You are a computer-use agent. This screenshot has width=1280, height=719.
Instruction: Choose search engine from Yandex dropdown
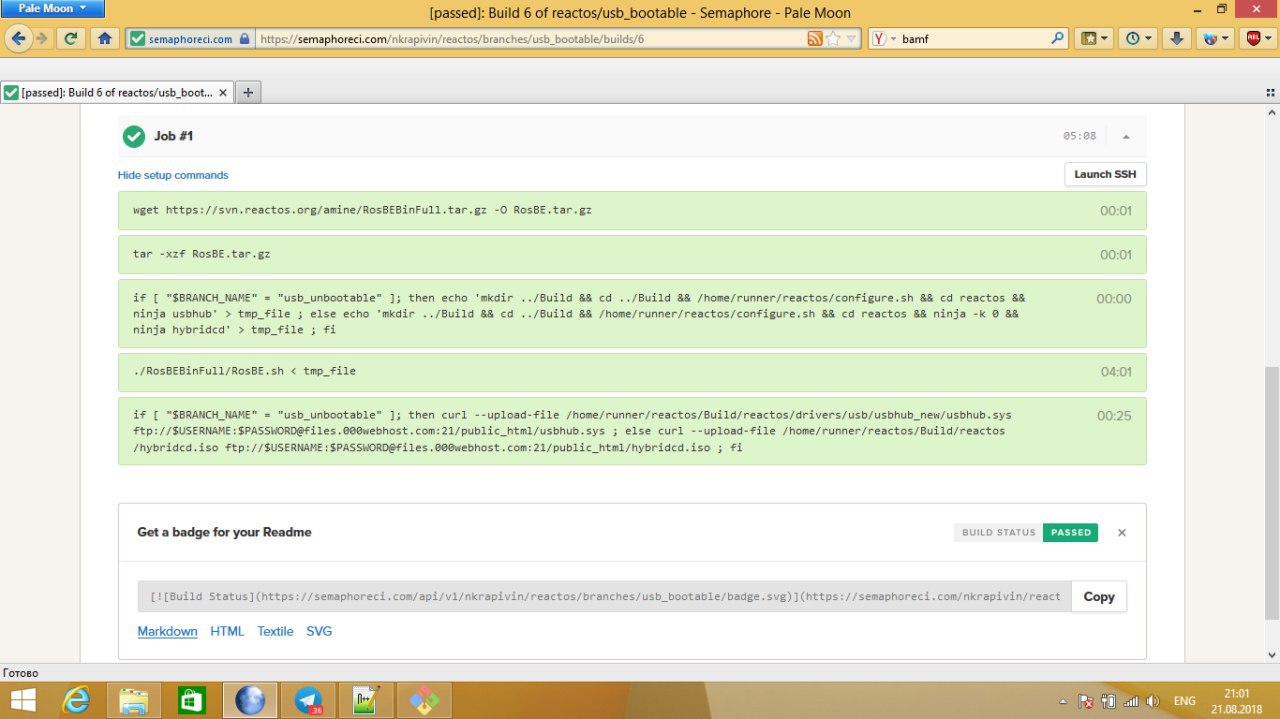tap(883, 39)
